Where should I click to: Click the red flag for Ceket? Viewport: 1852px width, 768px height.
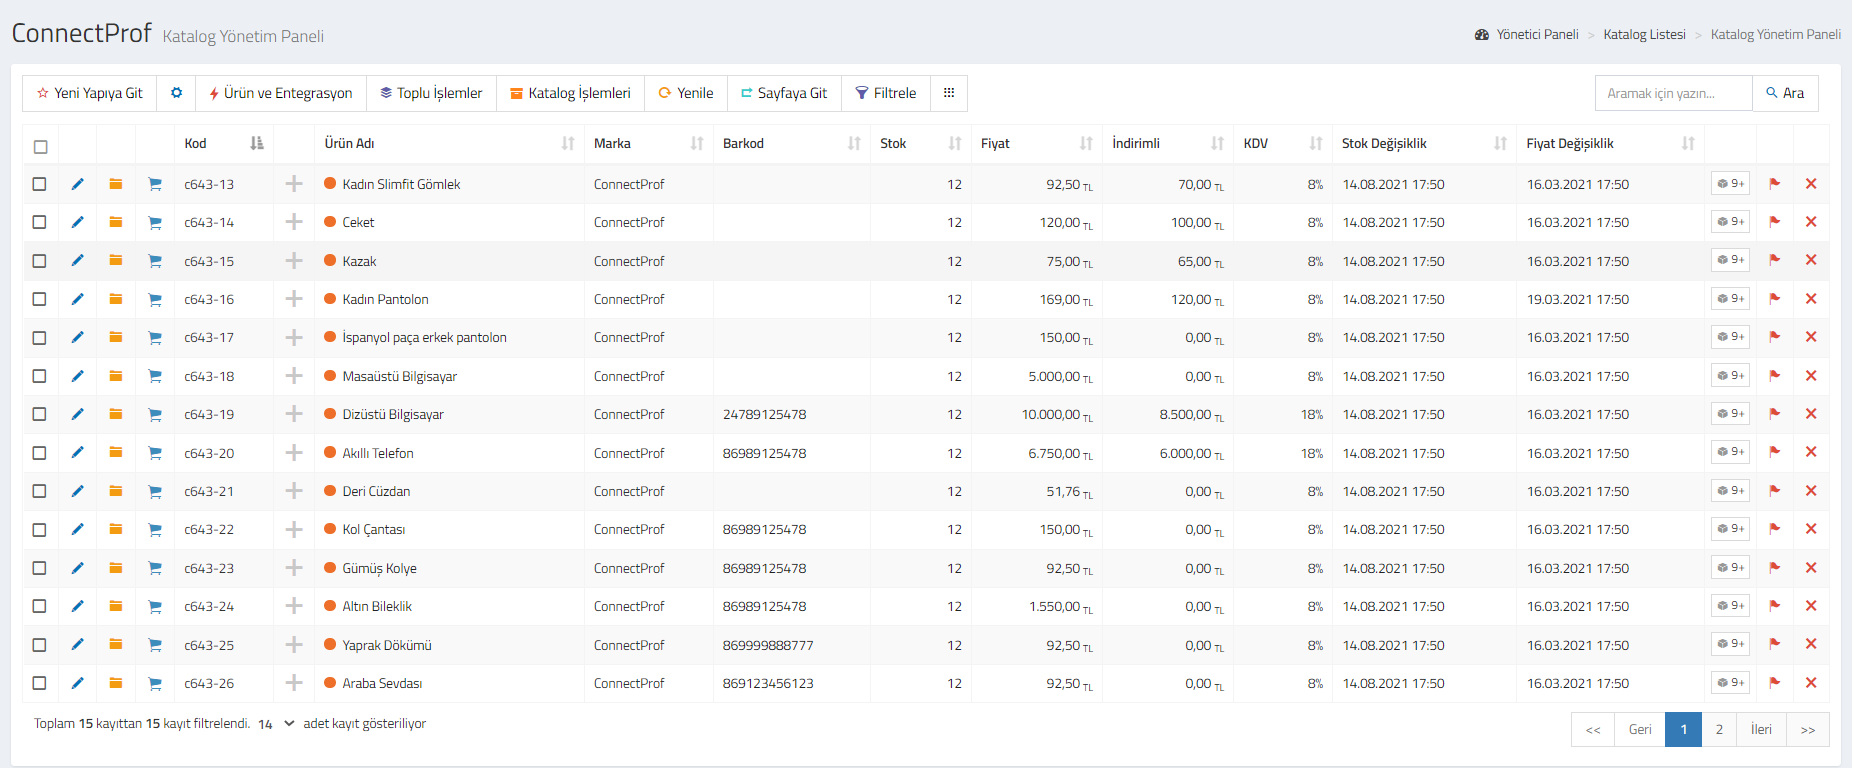(x=1775, y=222)
